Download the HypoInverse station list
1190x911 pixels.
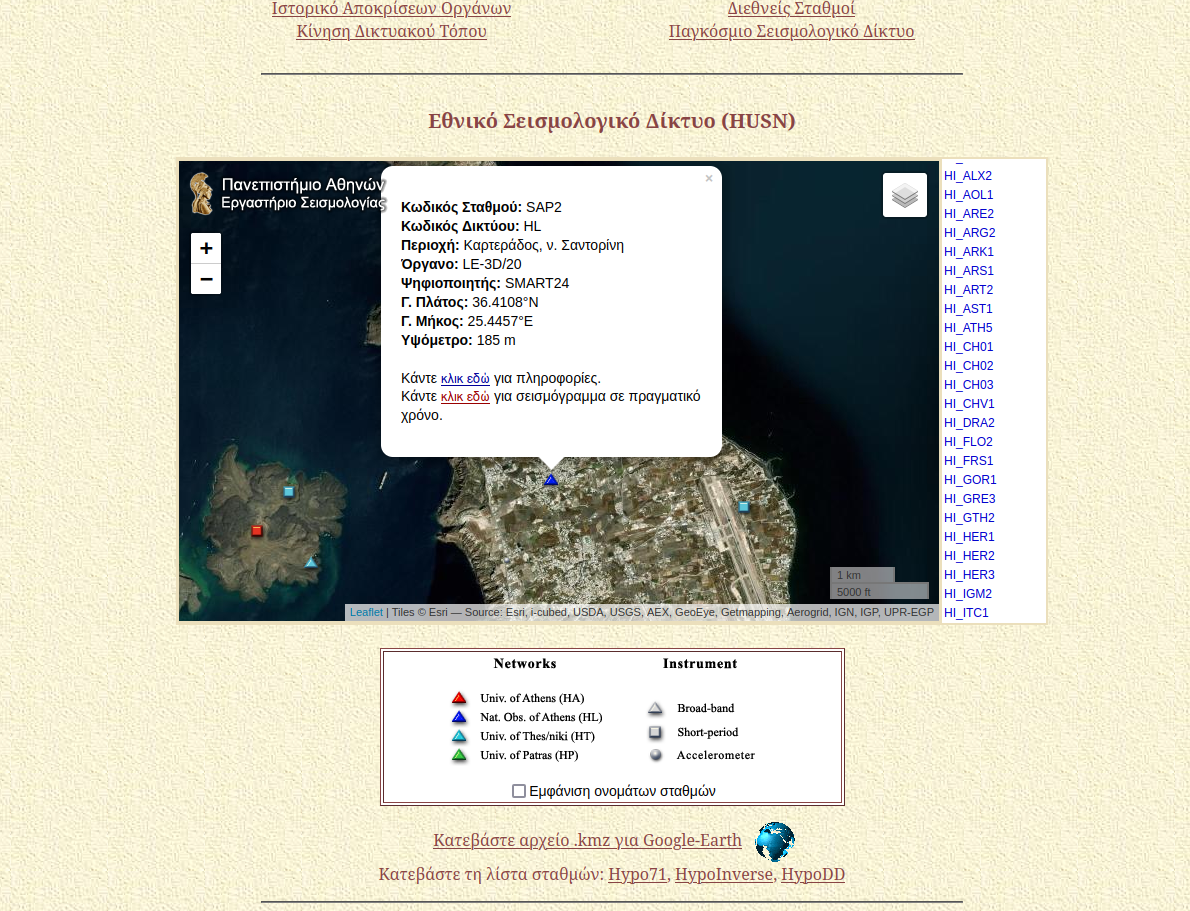coord(724,875)
